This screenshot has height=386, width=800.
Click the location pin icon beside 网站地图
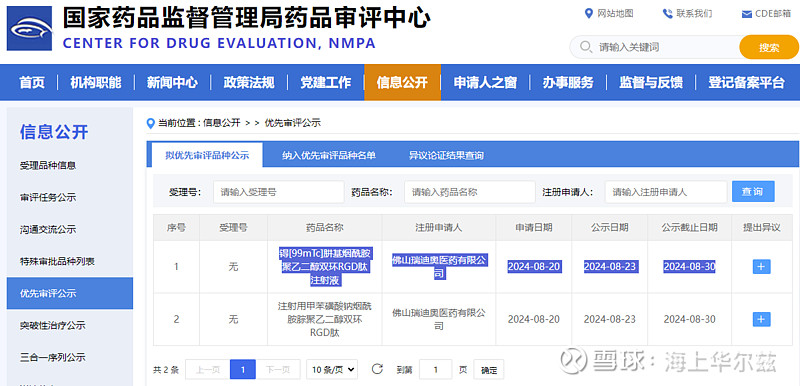pyautogui.click(x=589, y=13)
